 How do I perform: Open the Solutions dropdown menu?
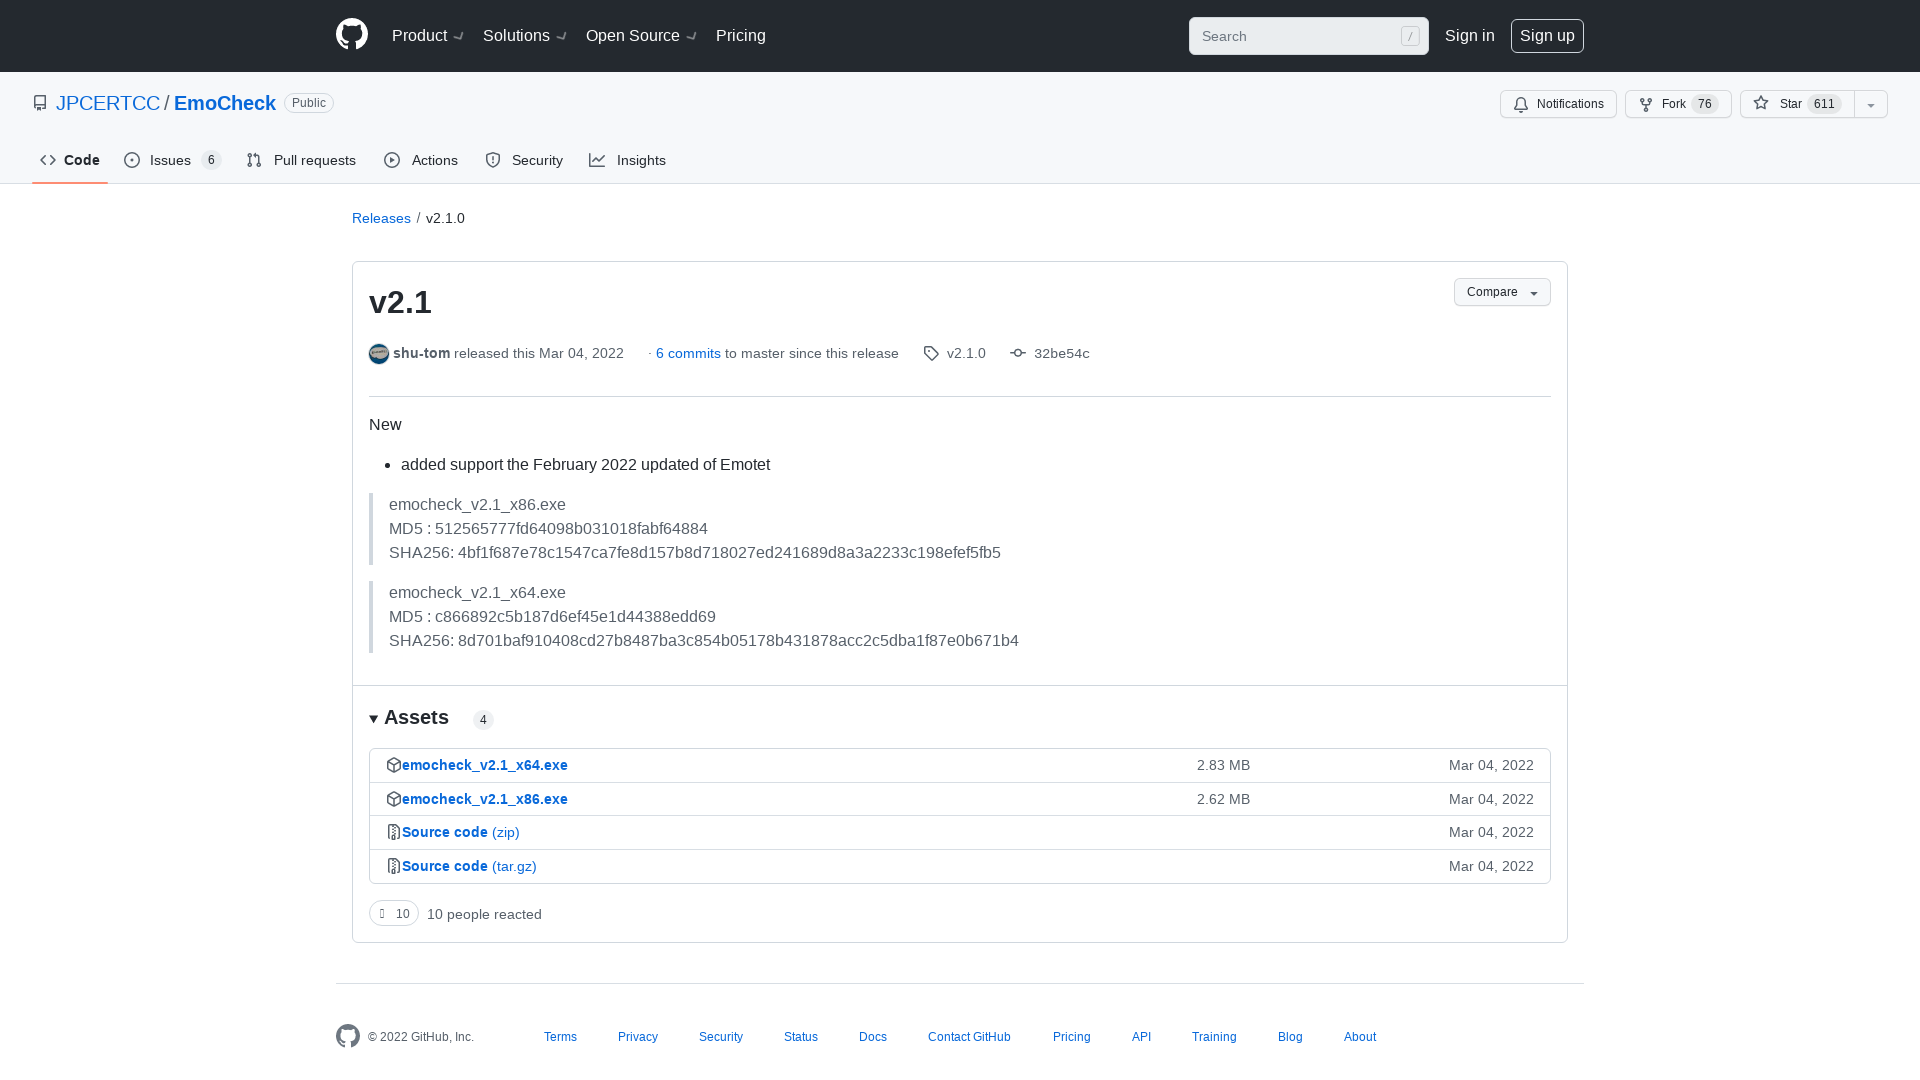point(525,36)
